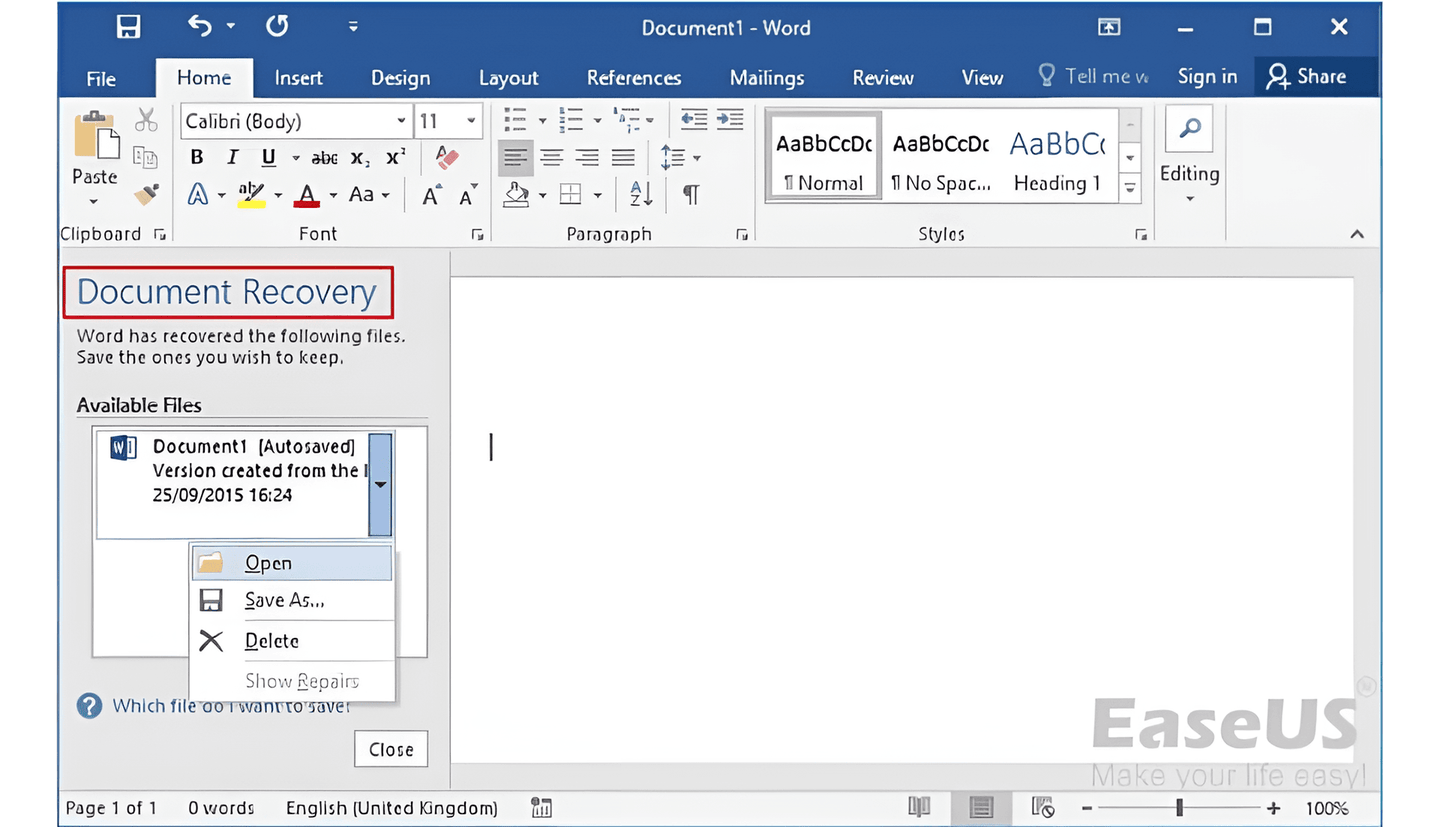Click the Cut scissors icon
Screen dimensions: 1440x827
(x=146, y=121)
